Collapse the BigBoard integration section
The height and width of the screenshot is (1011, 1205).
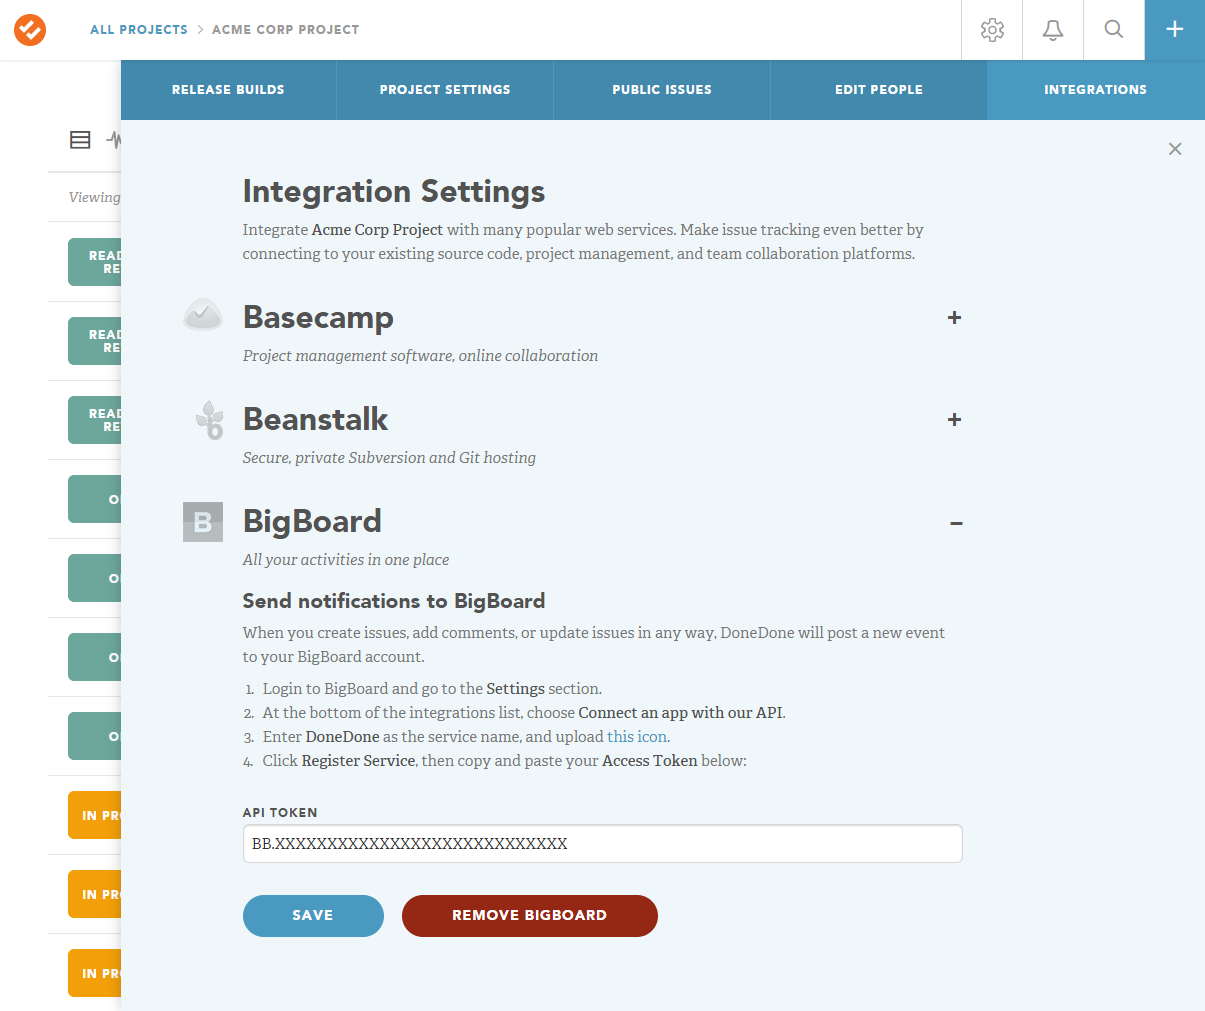point(956,523)
